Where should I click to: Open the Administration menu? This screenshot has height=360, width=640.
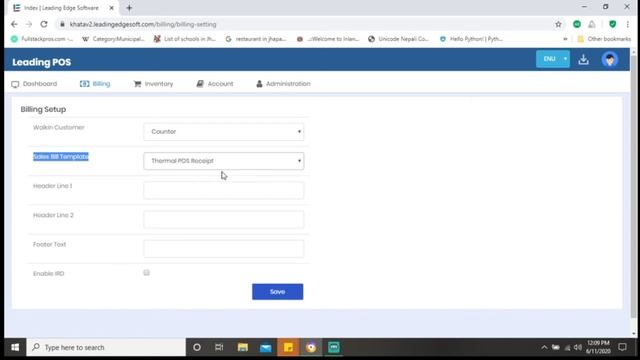pyautogui.click(x=283, y=84)
